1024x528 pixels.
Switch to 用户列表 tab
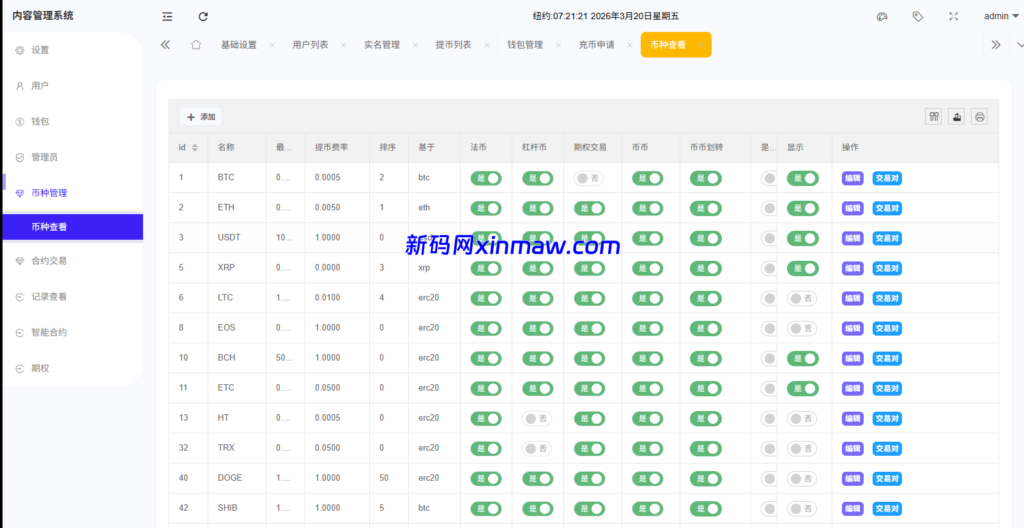(x=310, y=45)
